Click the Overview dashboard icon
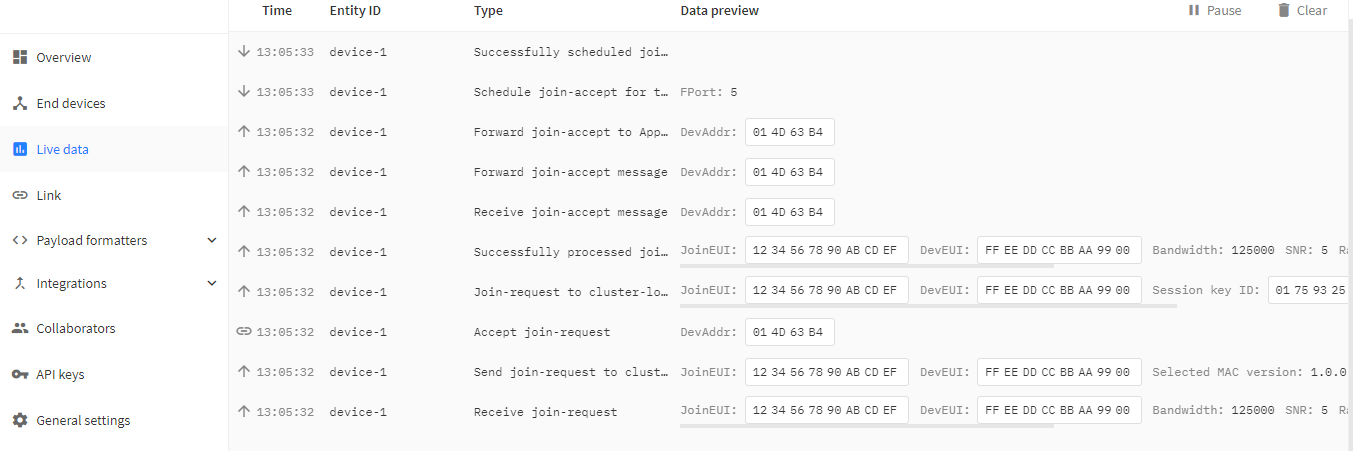The image size is (1353, 451). coord(19,58)
